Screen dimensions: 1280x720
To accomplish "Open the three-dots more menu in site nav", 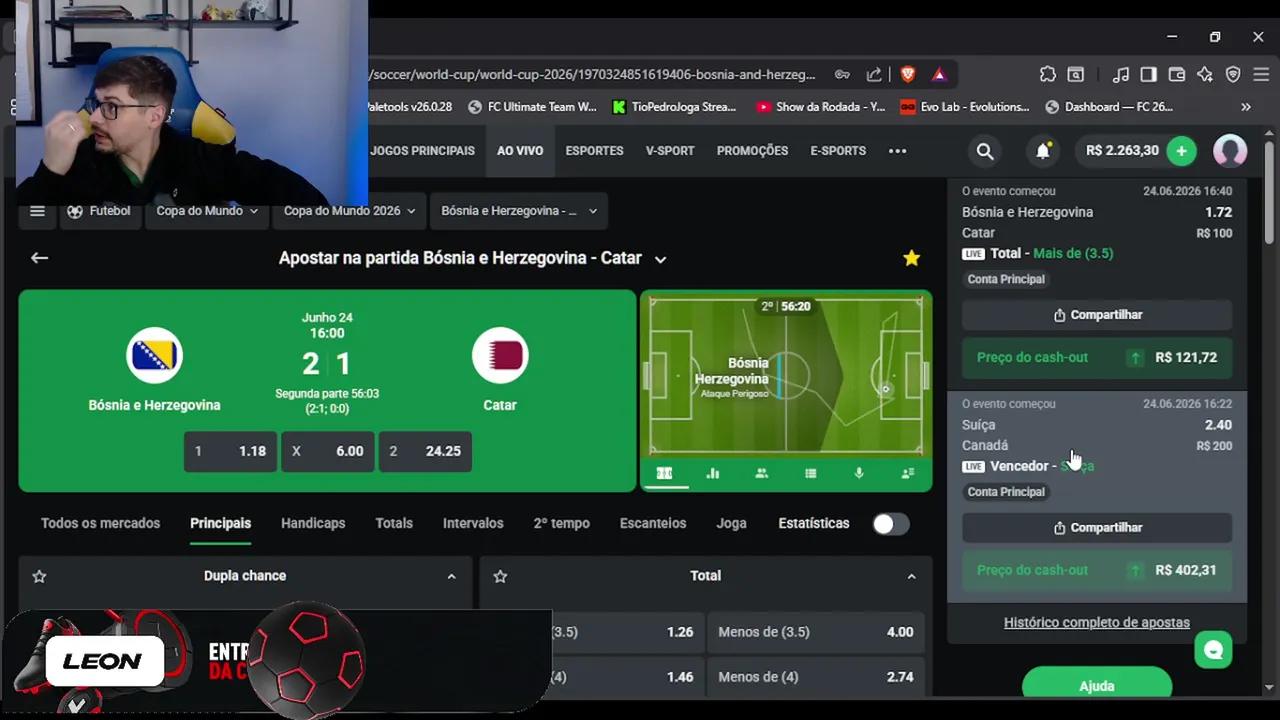I will click(897, 151).
